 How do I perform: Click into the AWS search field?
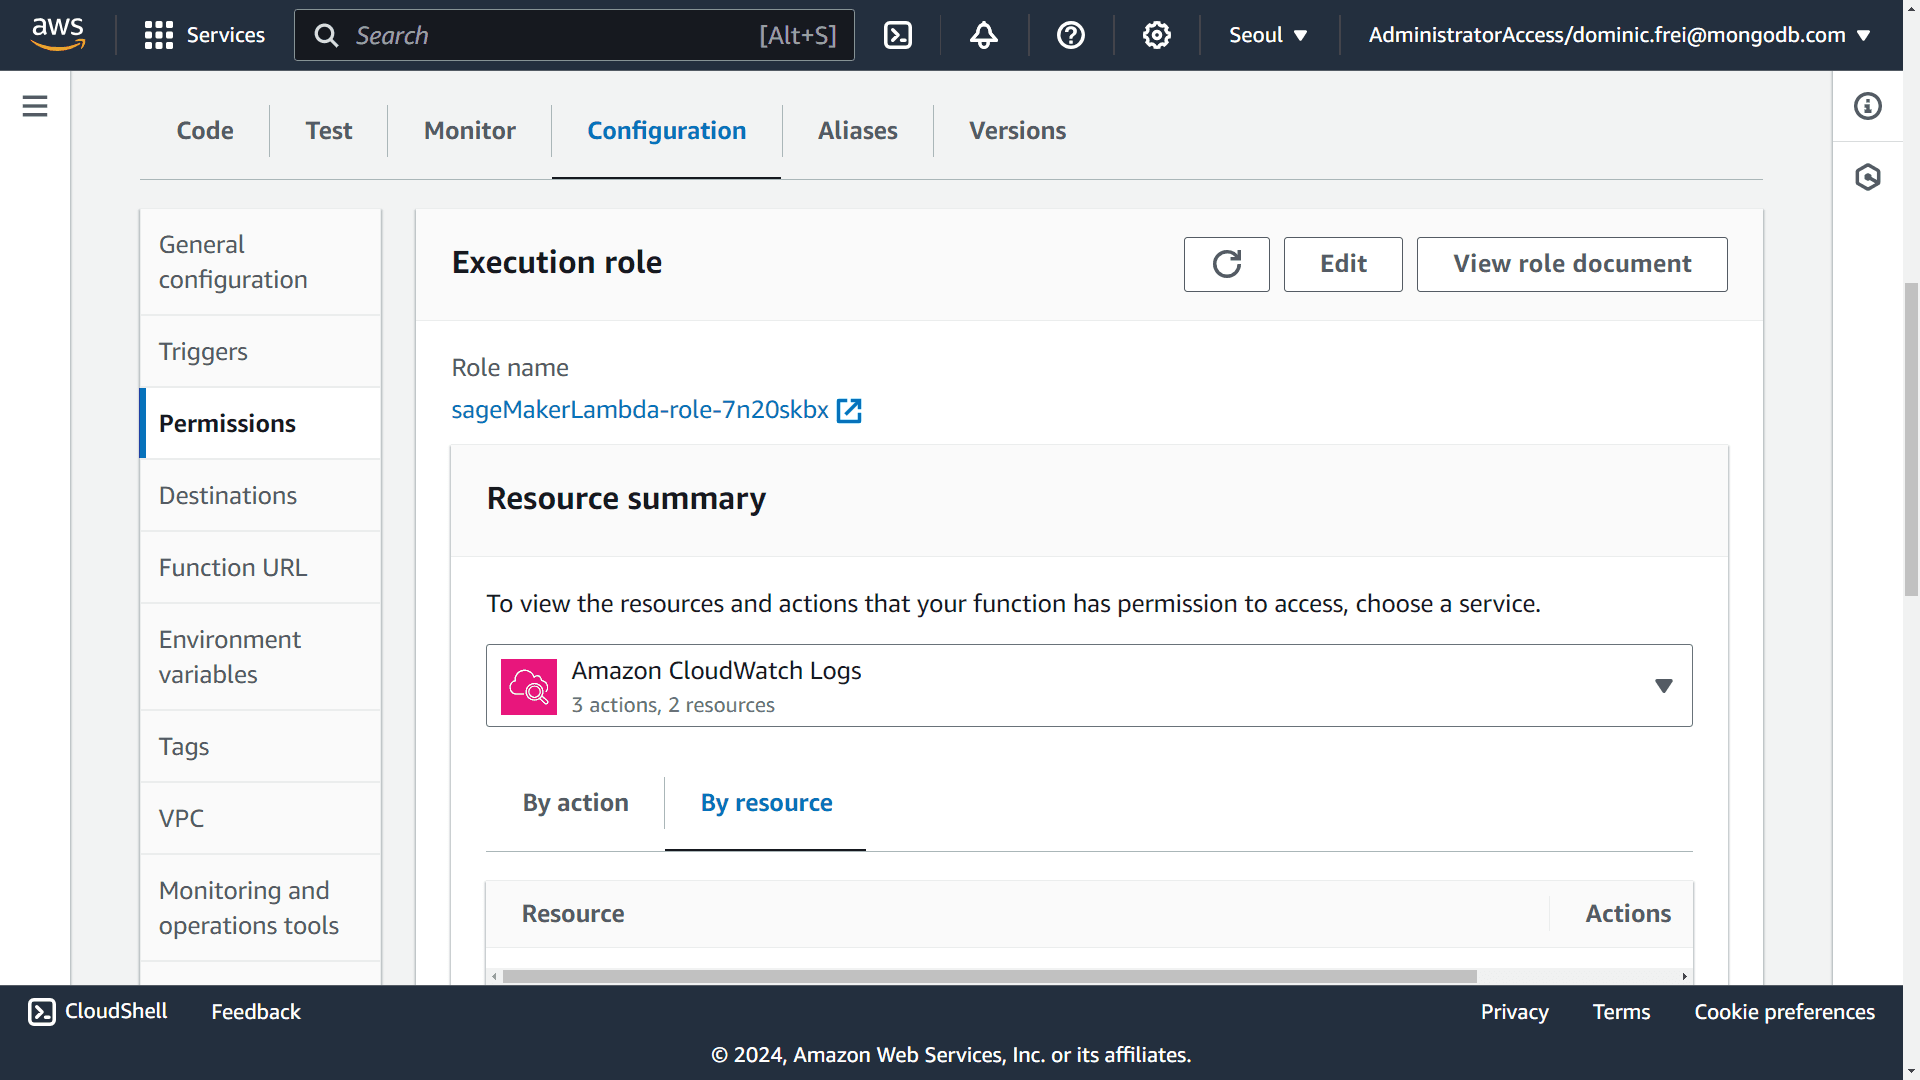coord(574,35)
